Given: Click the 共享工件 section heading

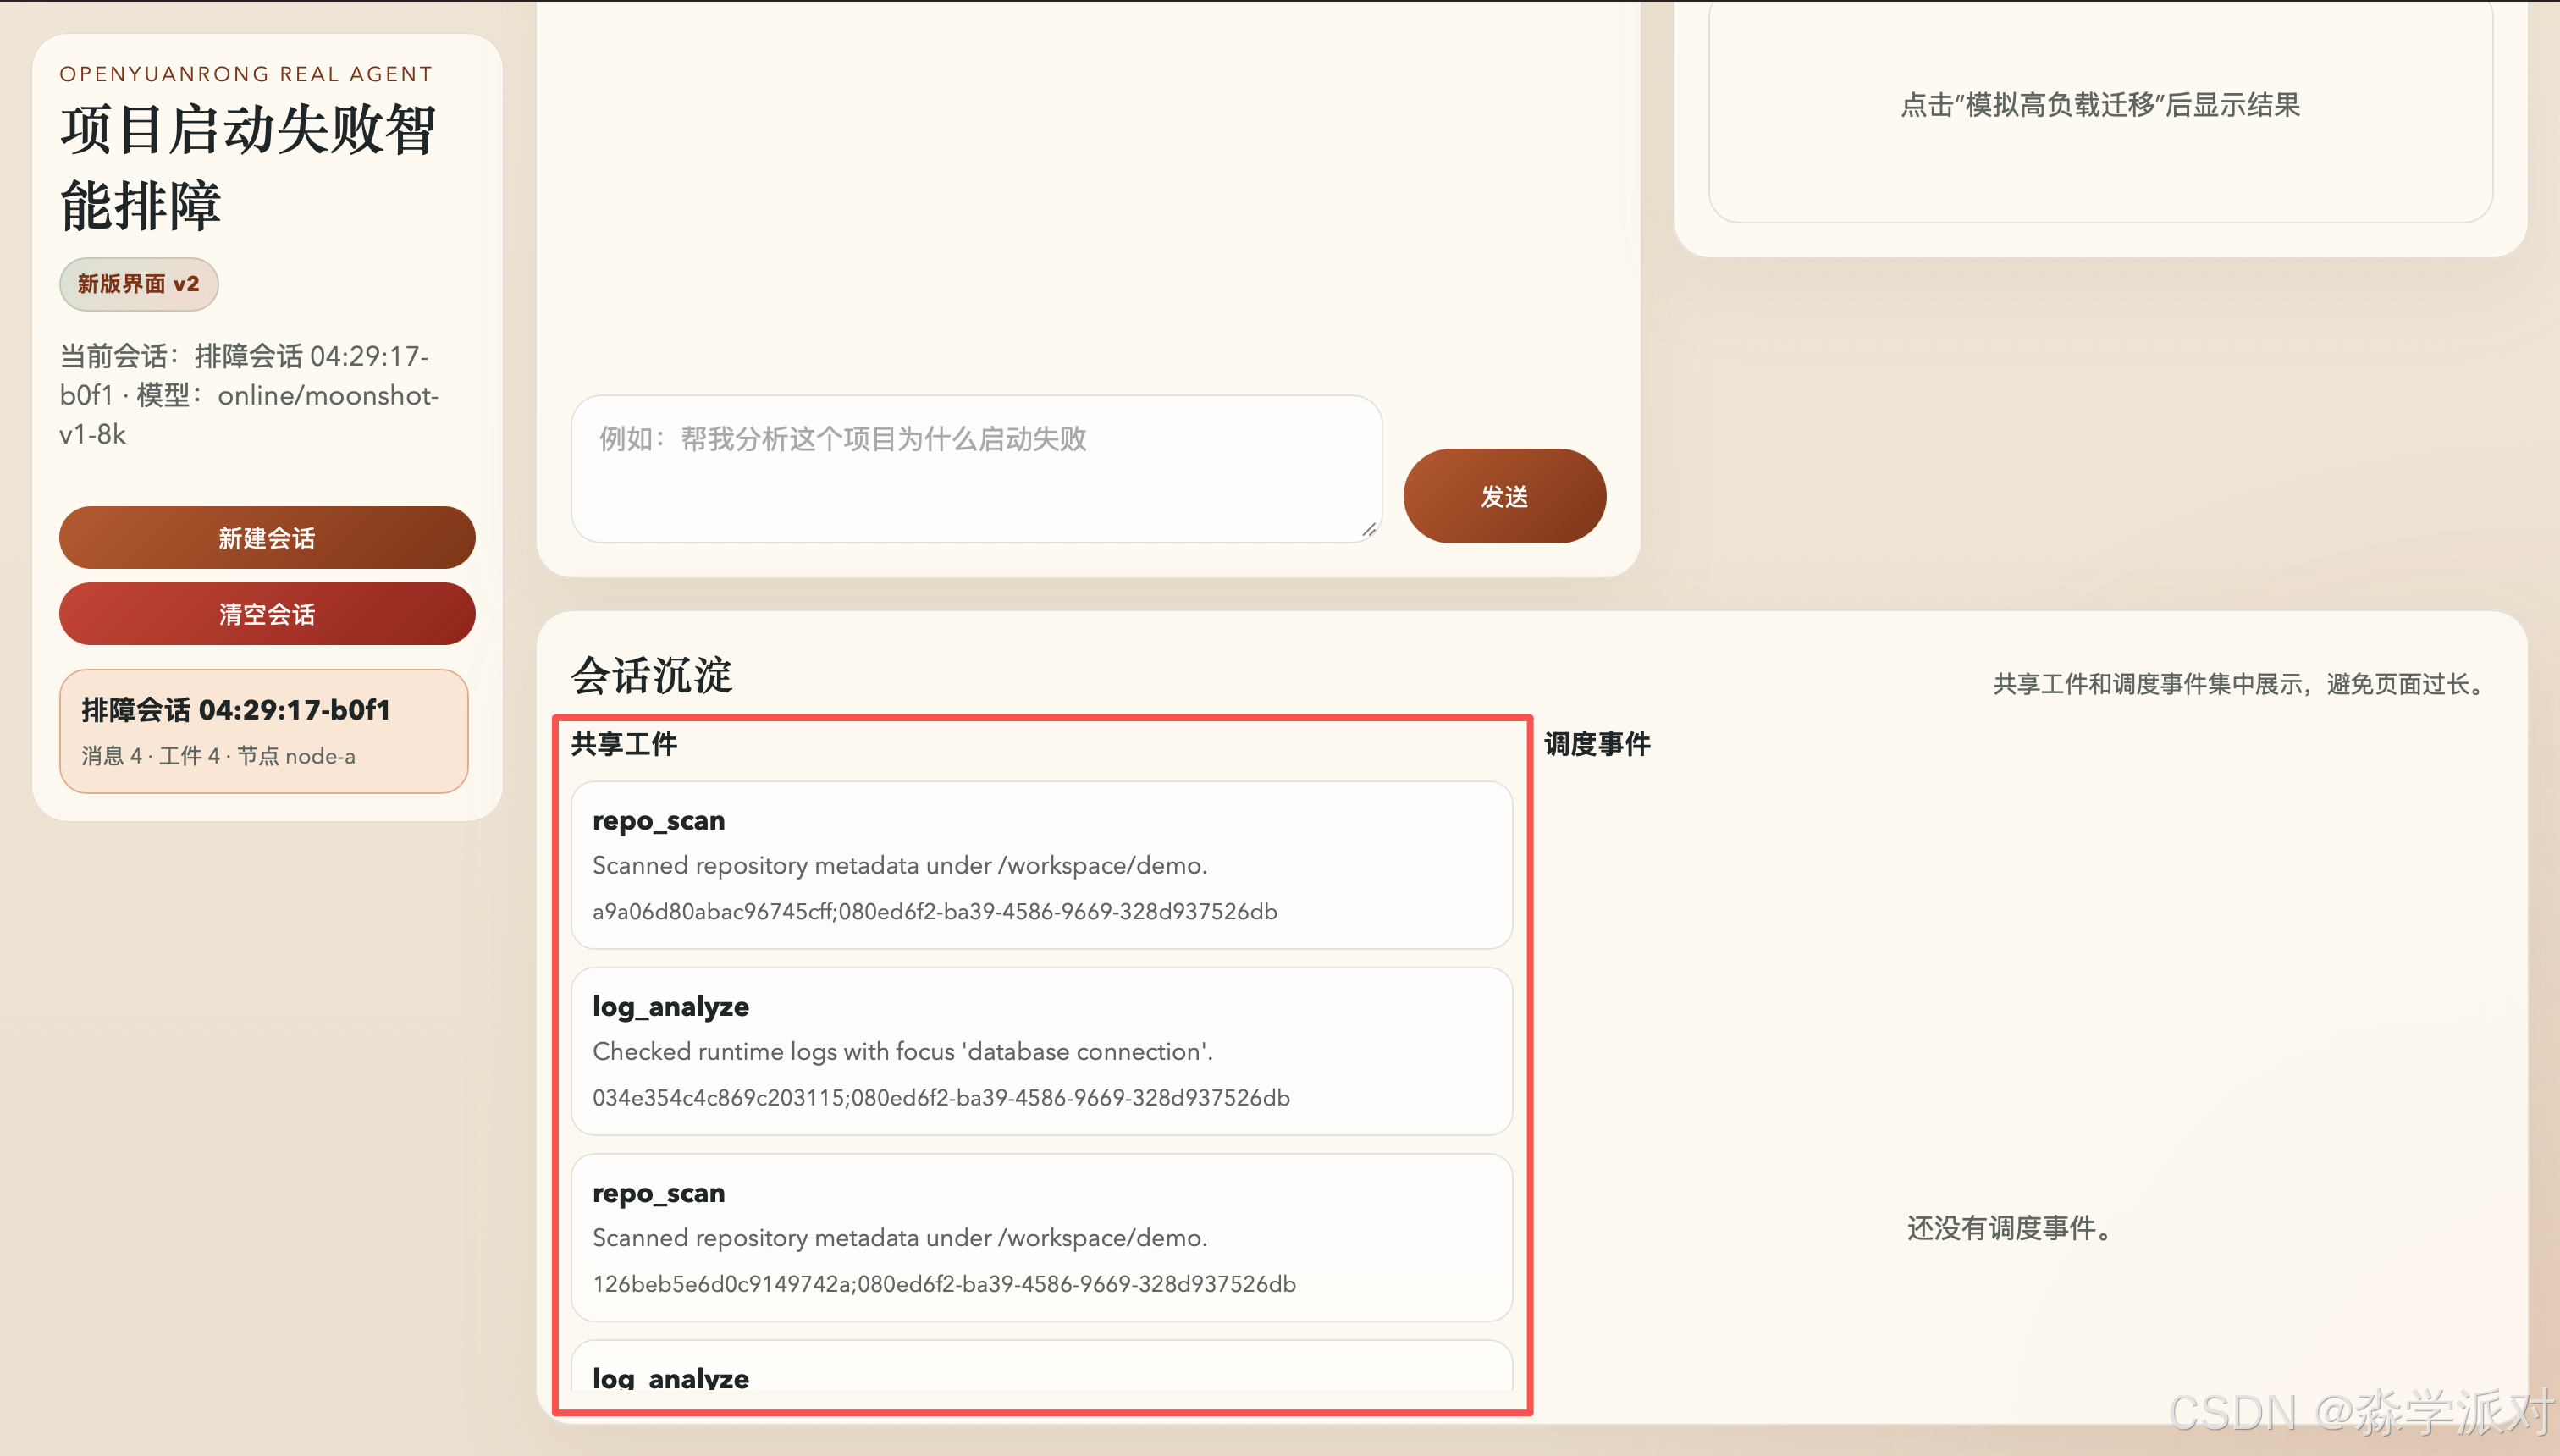Looking at the screenshot, I should coord(624,744).
